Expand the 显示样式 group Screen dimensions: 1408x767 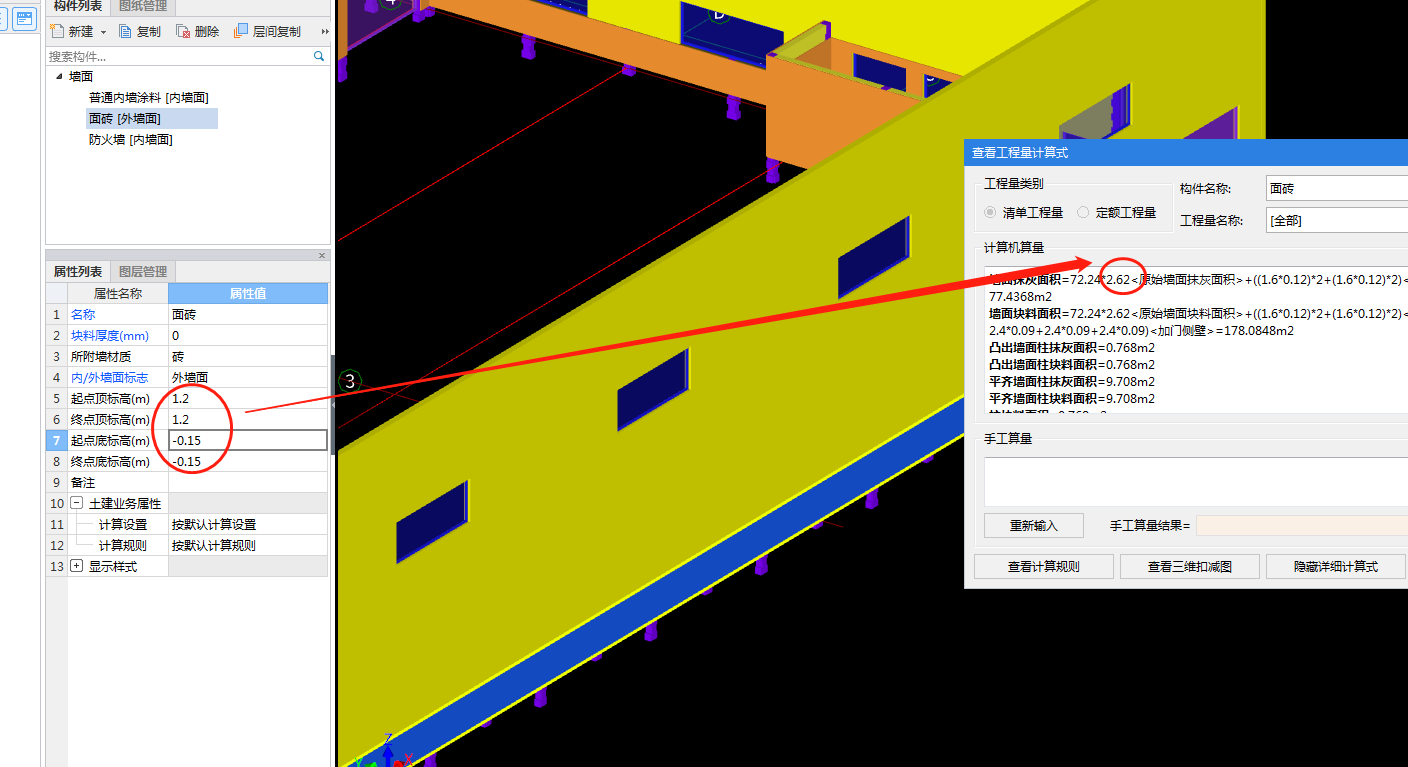77,566
